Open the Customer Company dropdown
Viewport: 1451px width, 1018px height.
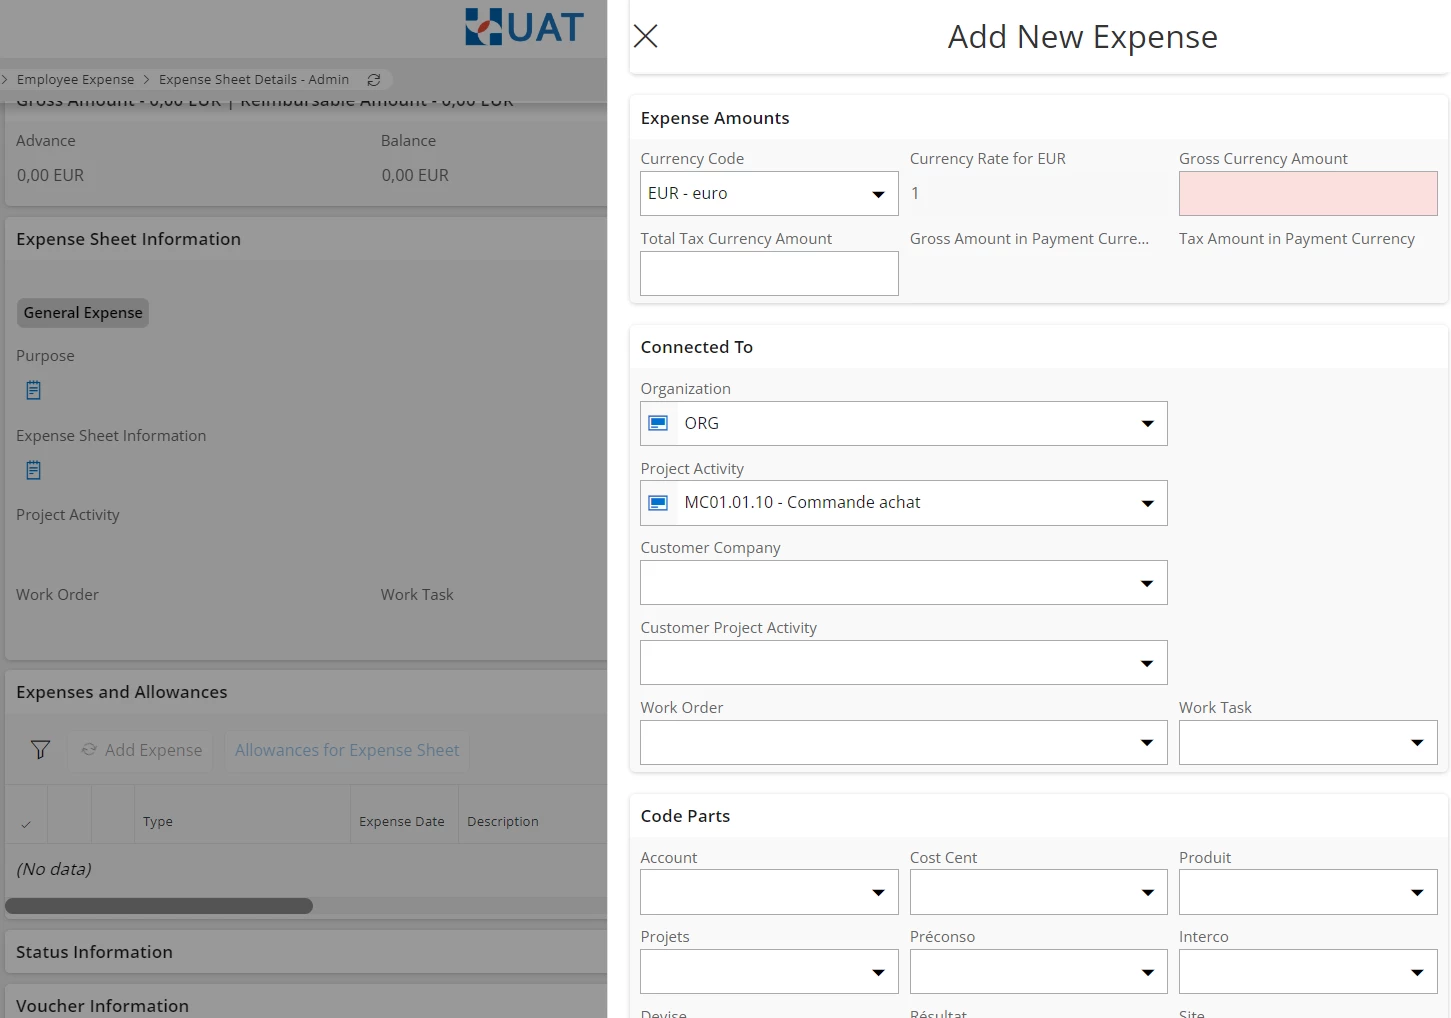pyautogui.click(x=1147, y=583)
